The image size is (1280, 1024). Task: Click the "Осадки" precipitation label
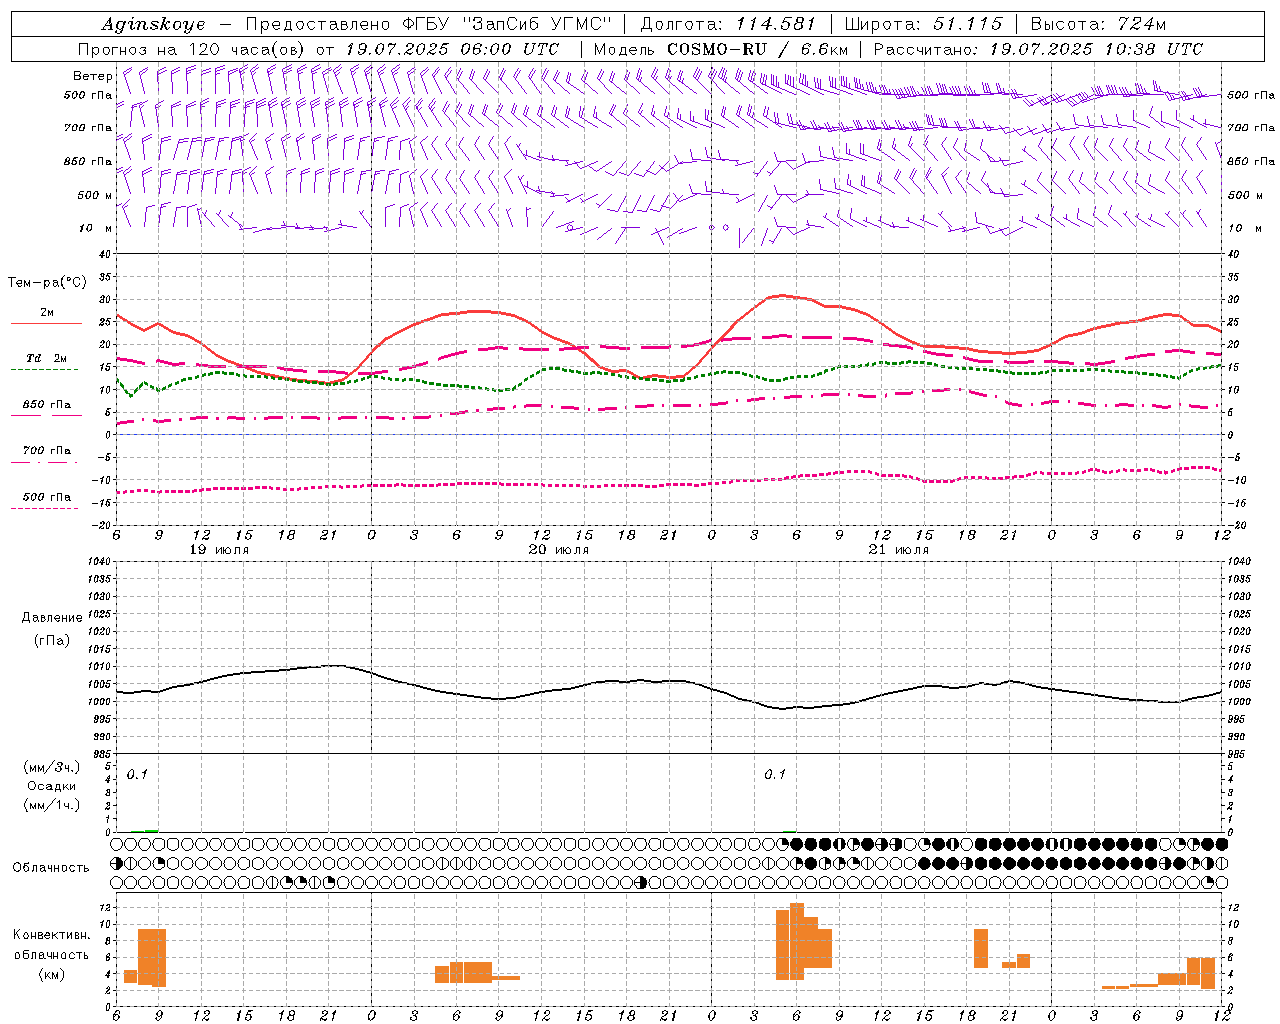click(x=53, y=786)
